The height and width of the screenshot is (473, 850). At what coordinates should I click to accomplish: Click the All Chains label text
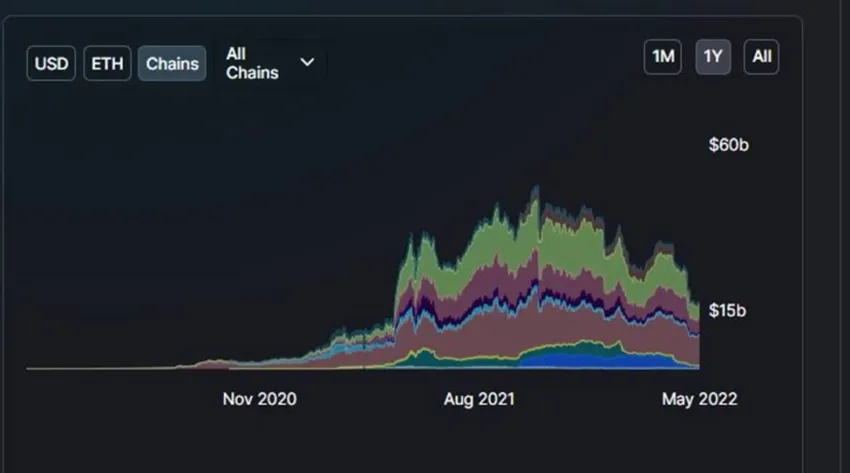(252, 63)
